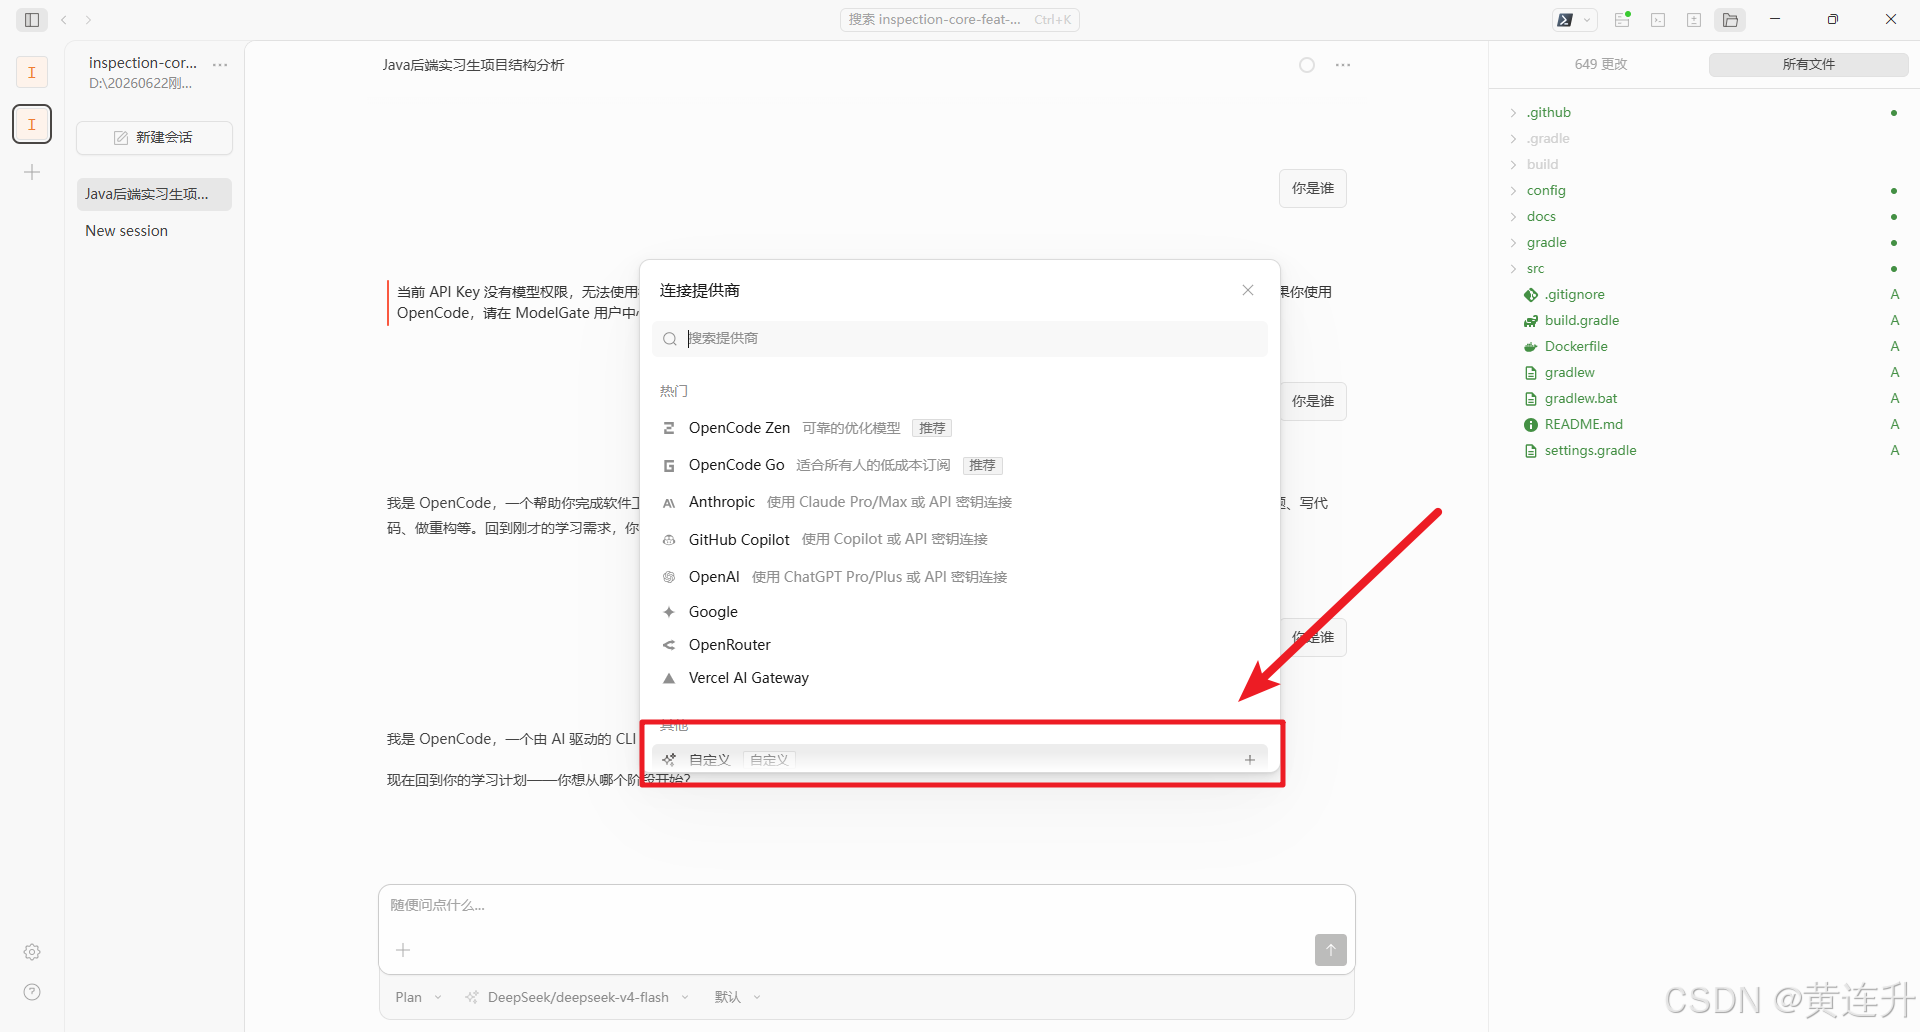The width and height of the screenshot is (1920, 1032).
Task: Select the OpenCode Go provider entry
Action: (x=960, y=465)
